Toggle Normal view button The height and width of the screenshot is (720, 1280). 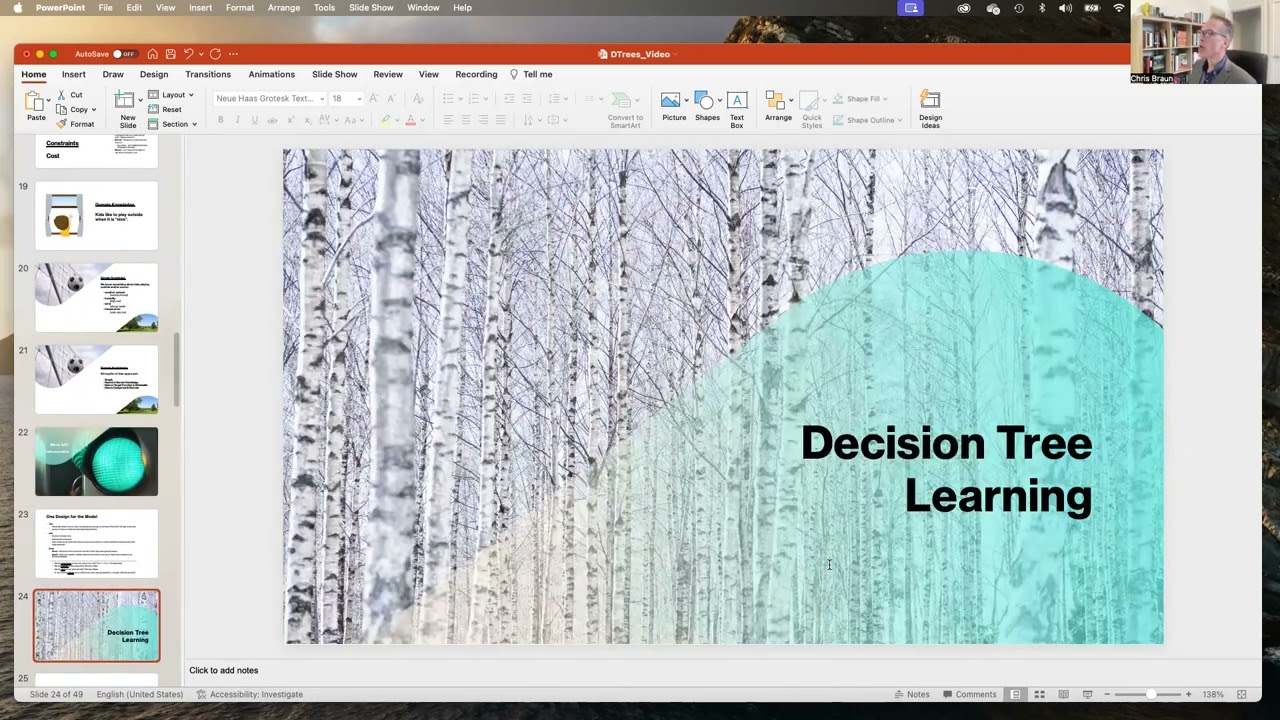pos(1015,694)
